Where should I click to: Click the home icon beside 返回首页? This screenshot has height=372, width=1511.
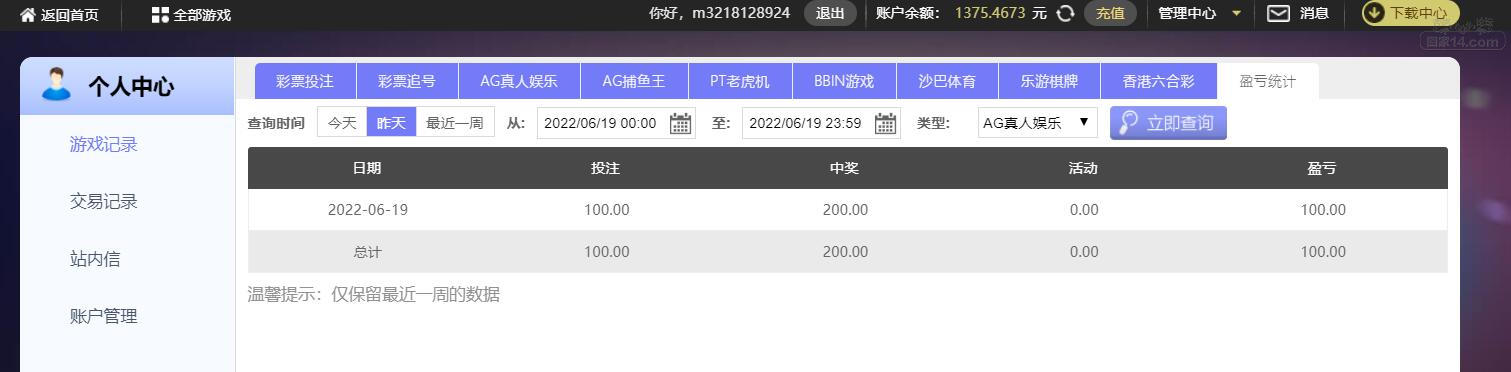[28, 14]
